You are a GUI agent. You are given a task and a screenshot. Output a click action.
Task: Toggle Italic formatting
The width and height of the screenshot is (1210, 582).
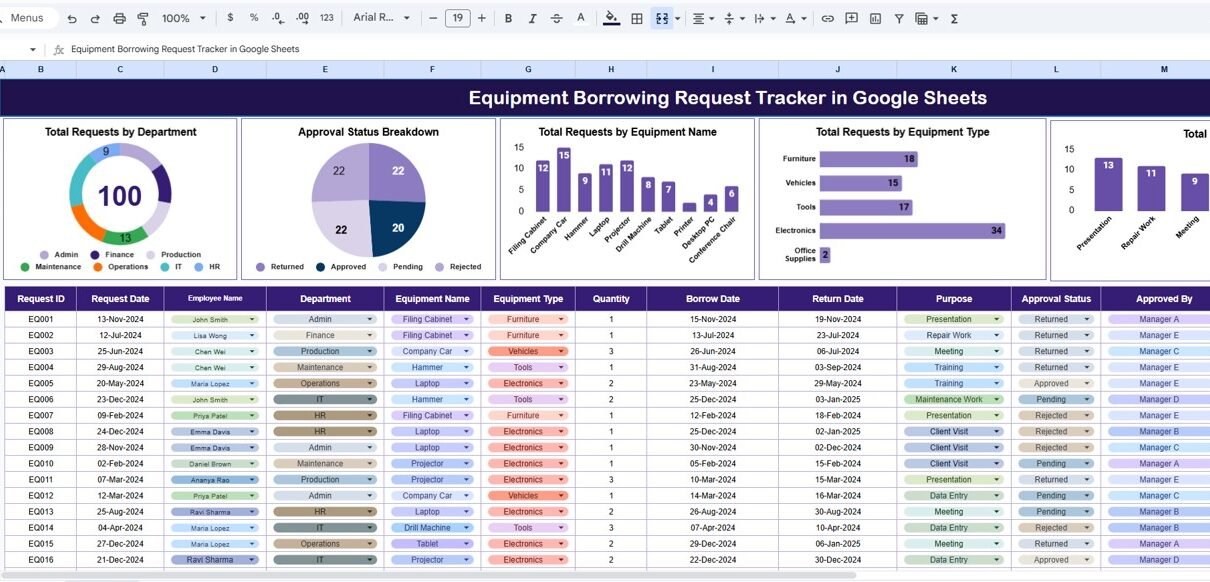pyautogui.click(x=532, y=18)
